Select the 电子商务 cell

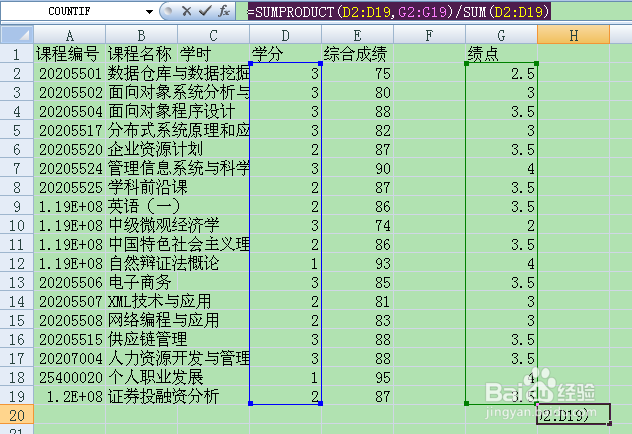141,282
